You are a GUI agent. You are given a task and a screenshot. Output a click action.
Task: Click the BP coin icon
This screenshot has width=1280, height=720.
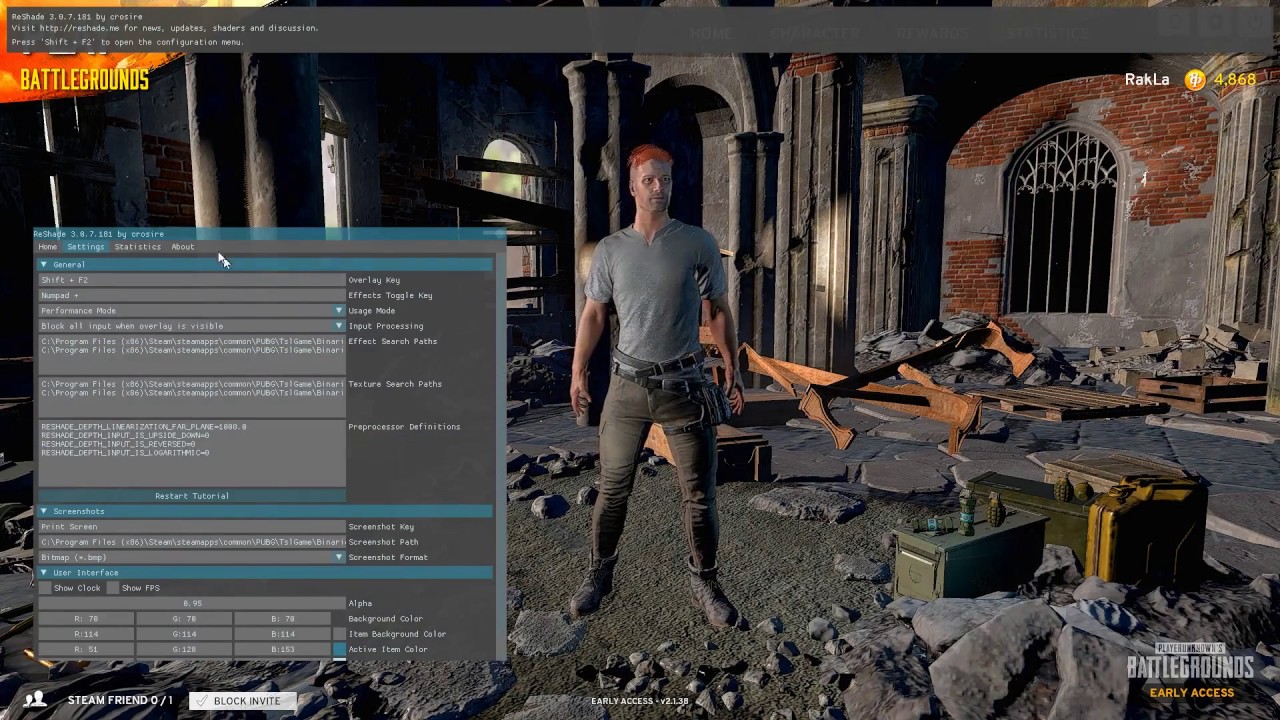(x=1195, y=80)
